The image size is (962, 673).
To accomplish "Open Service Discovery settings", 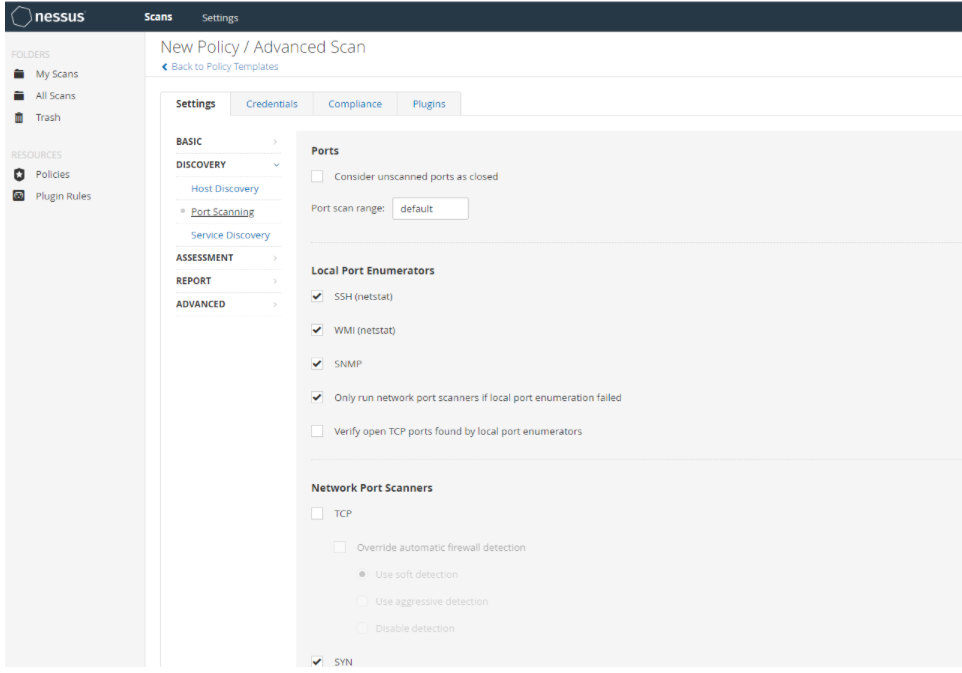I will tap(230, 235).
